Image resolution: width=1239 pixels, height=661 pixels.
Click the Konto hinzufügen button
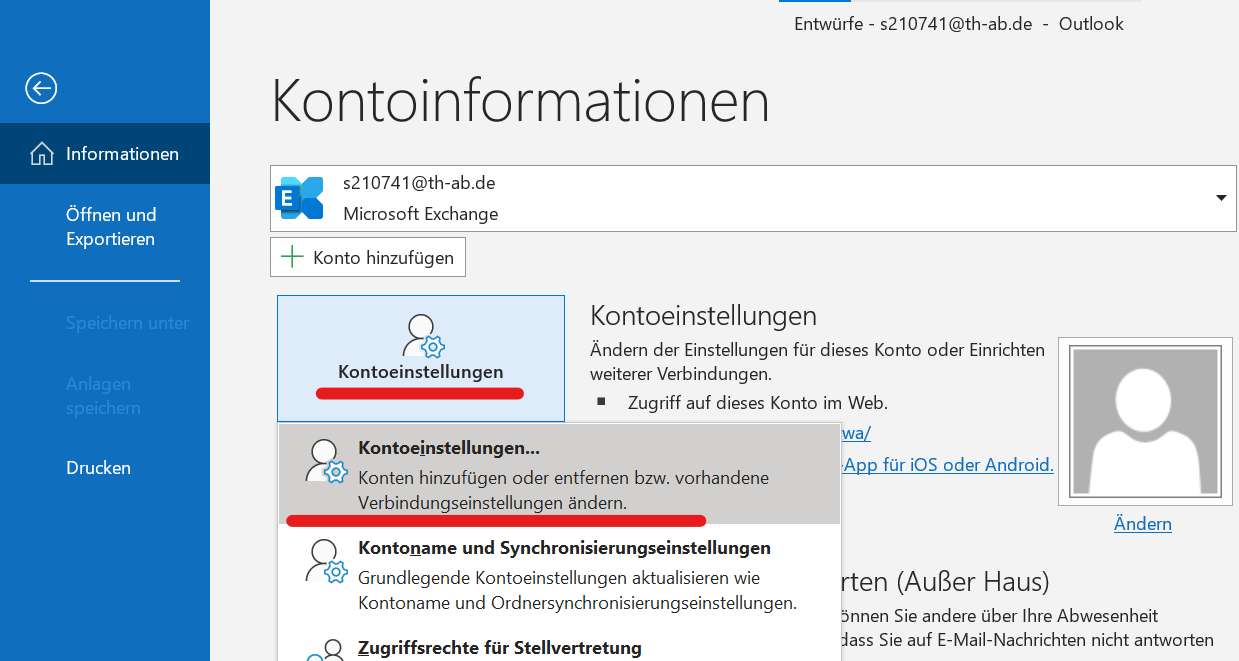tap(368, 257)
